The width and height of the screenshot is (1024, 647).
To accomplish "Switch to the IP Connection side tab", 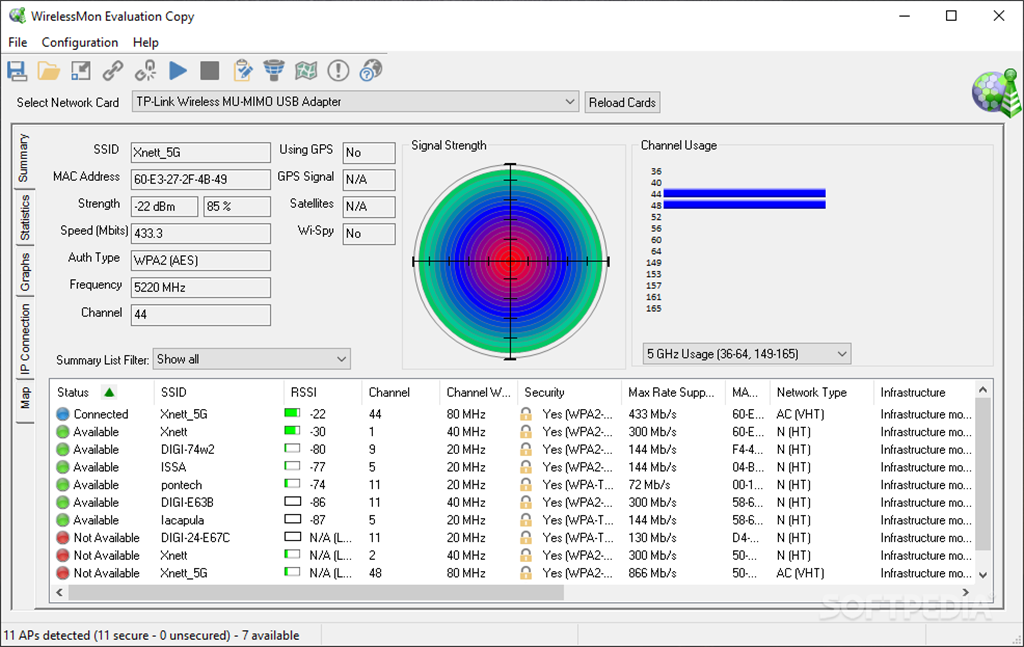I will coord(25,339).
